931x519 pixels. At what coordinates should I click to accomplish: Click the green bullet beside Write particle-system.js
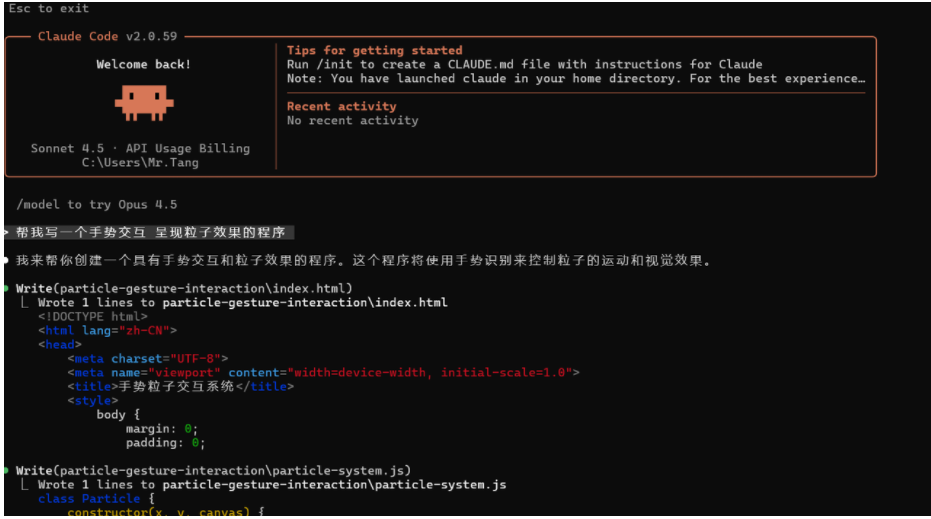[6, 469]
